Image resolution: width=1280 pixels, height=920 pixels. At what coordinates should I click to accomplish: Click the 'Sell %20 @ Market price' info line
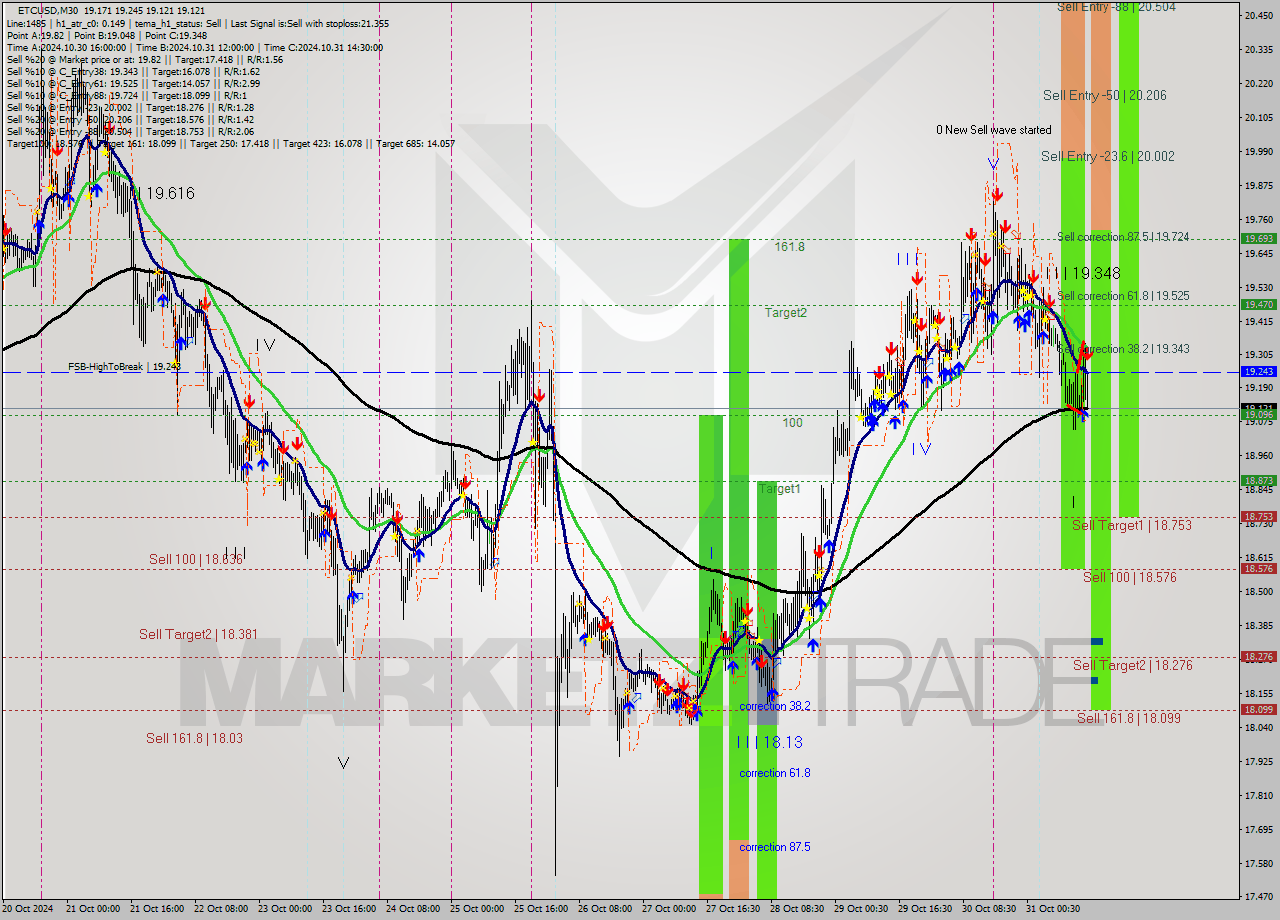(x=145, y=59)
